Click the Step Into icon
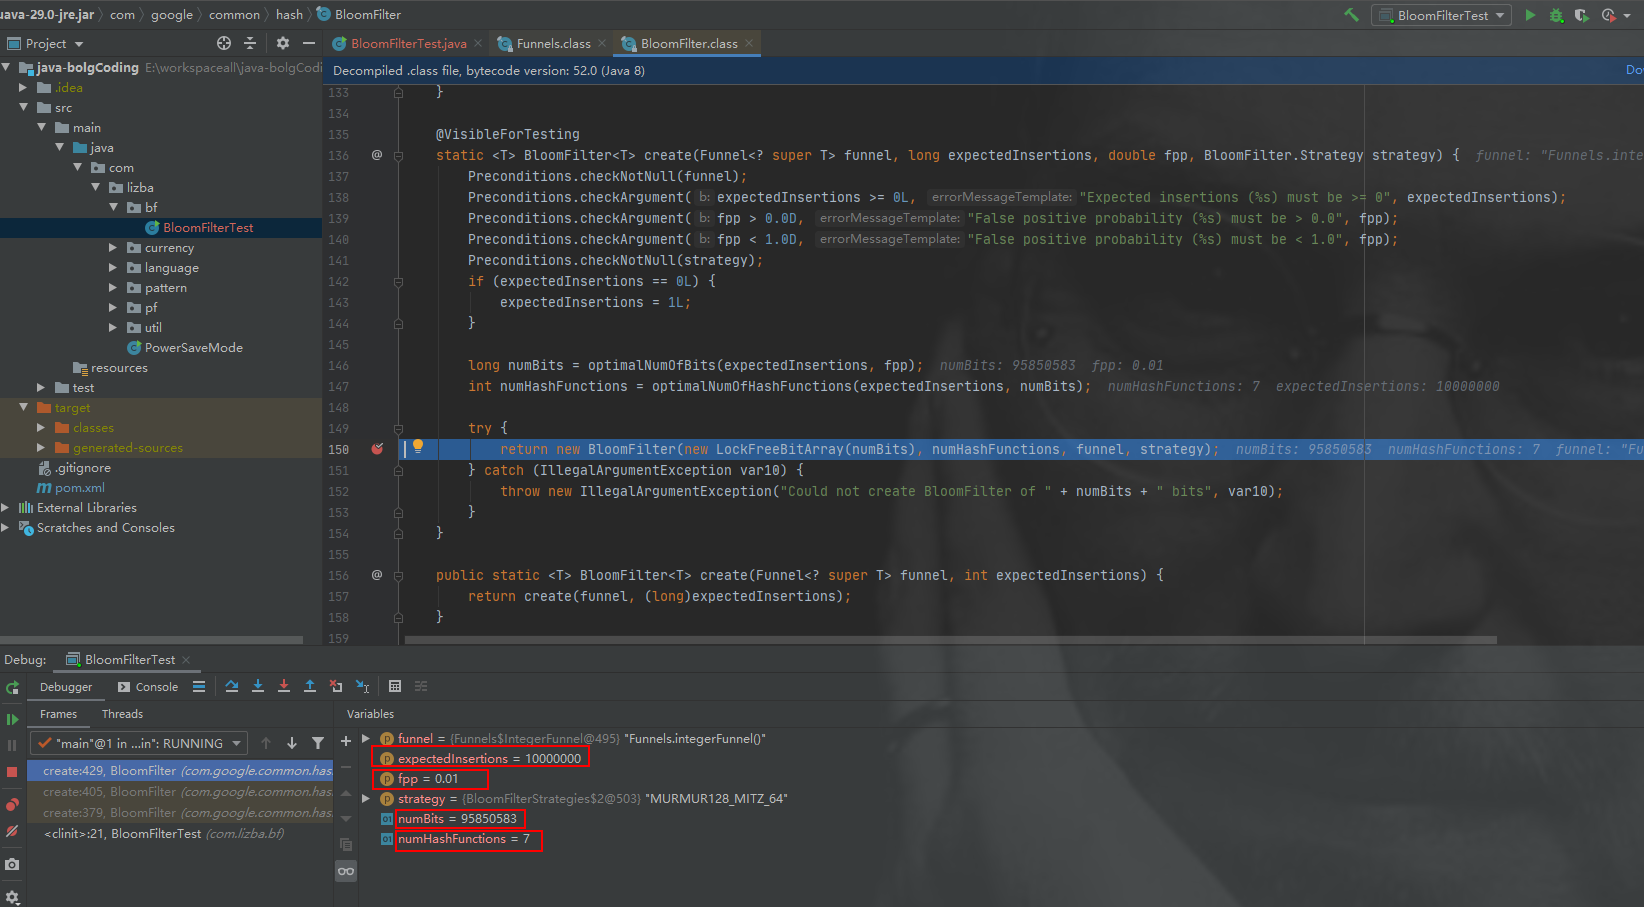 tap(258, 686)
